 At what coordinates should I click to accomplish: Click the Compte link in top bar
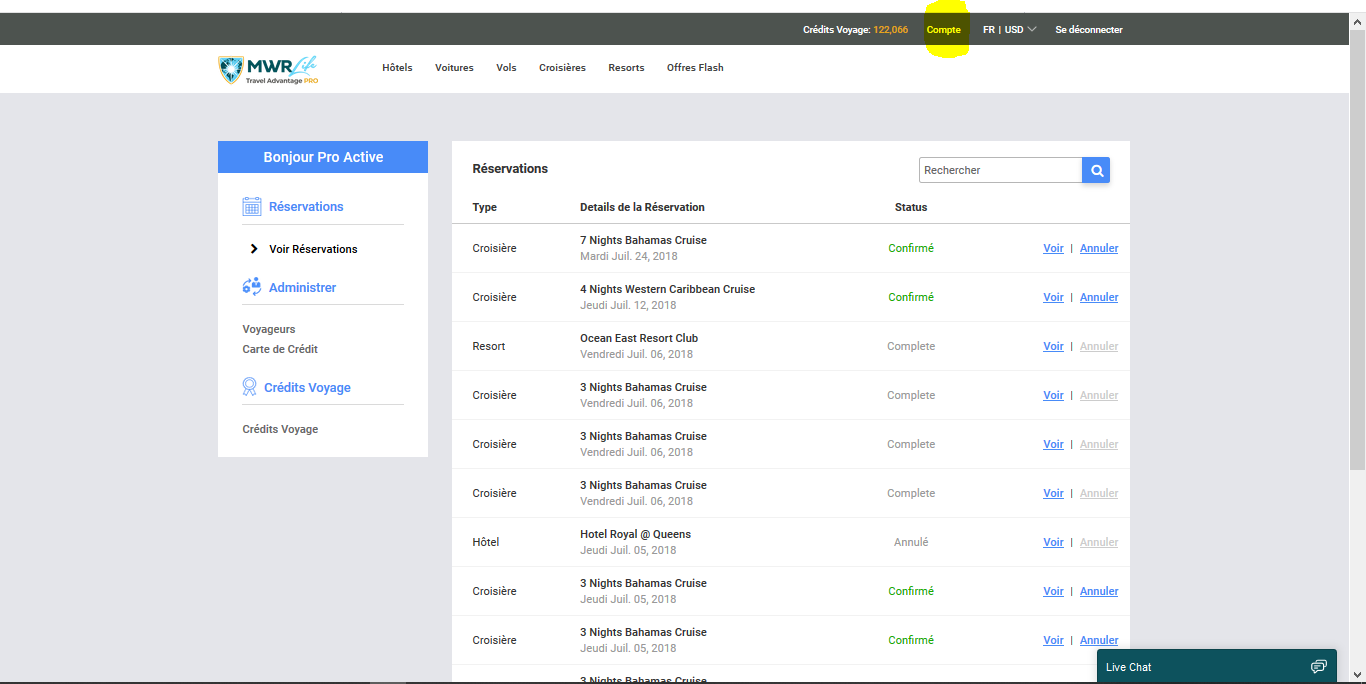click(943, 30)
